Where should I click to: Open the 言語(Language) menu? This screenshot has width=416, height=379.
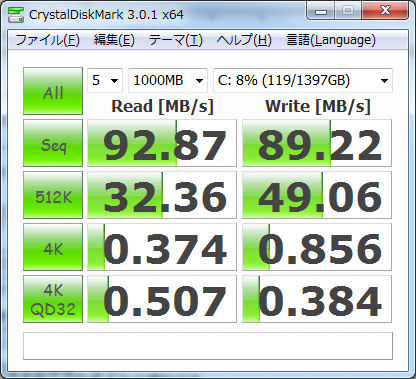point(331,40)
